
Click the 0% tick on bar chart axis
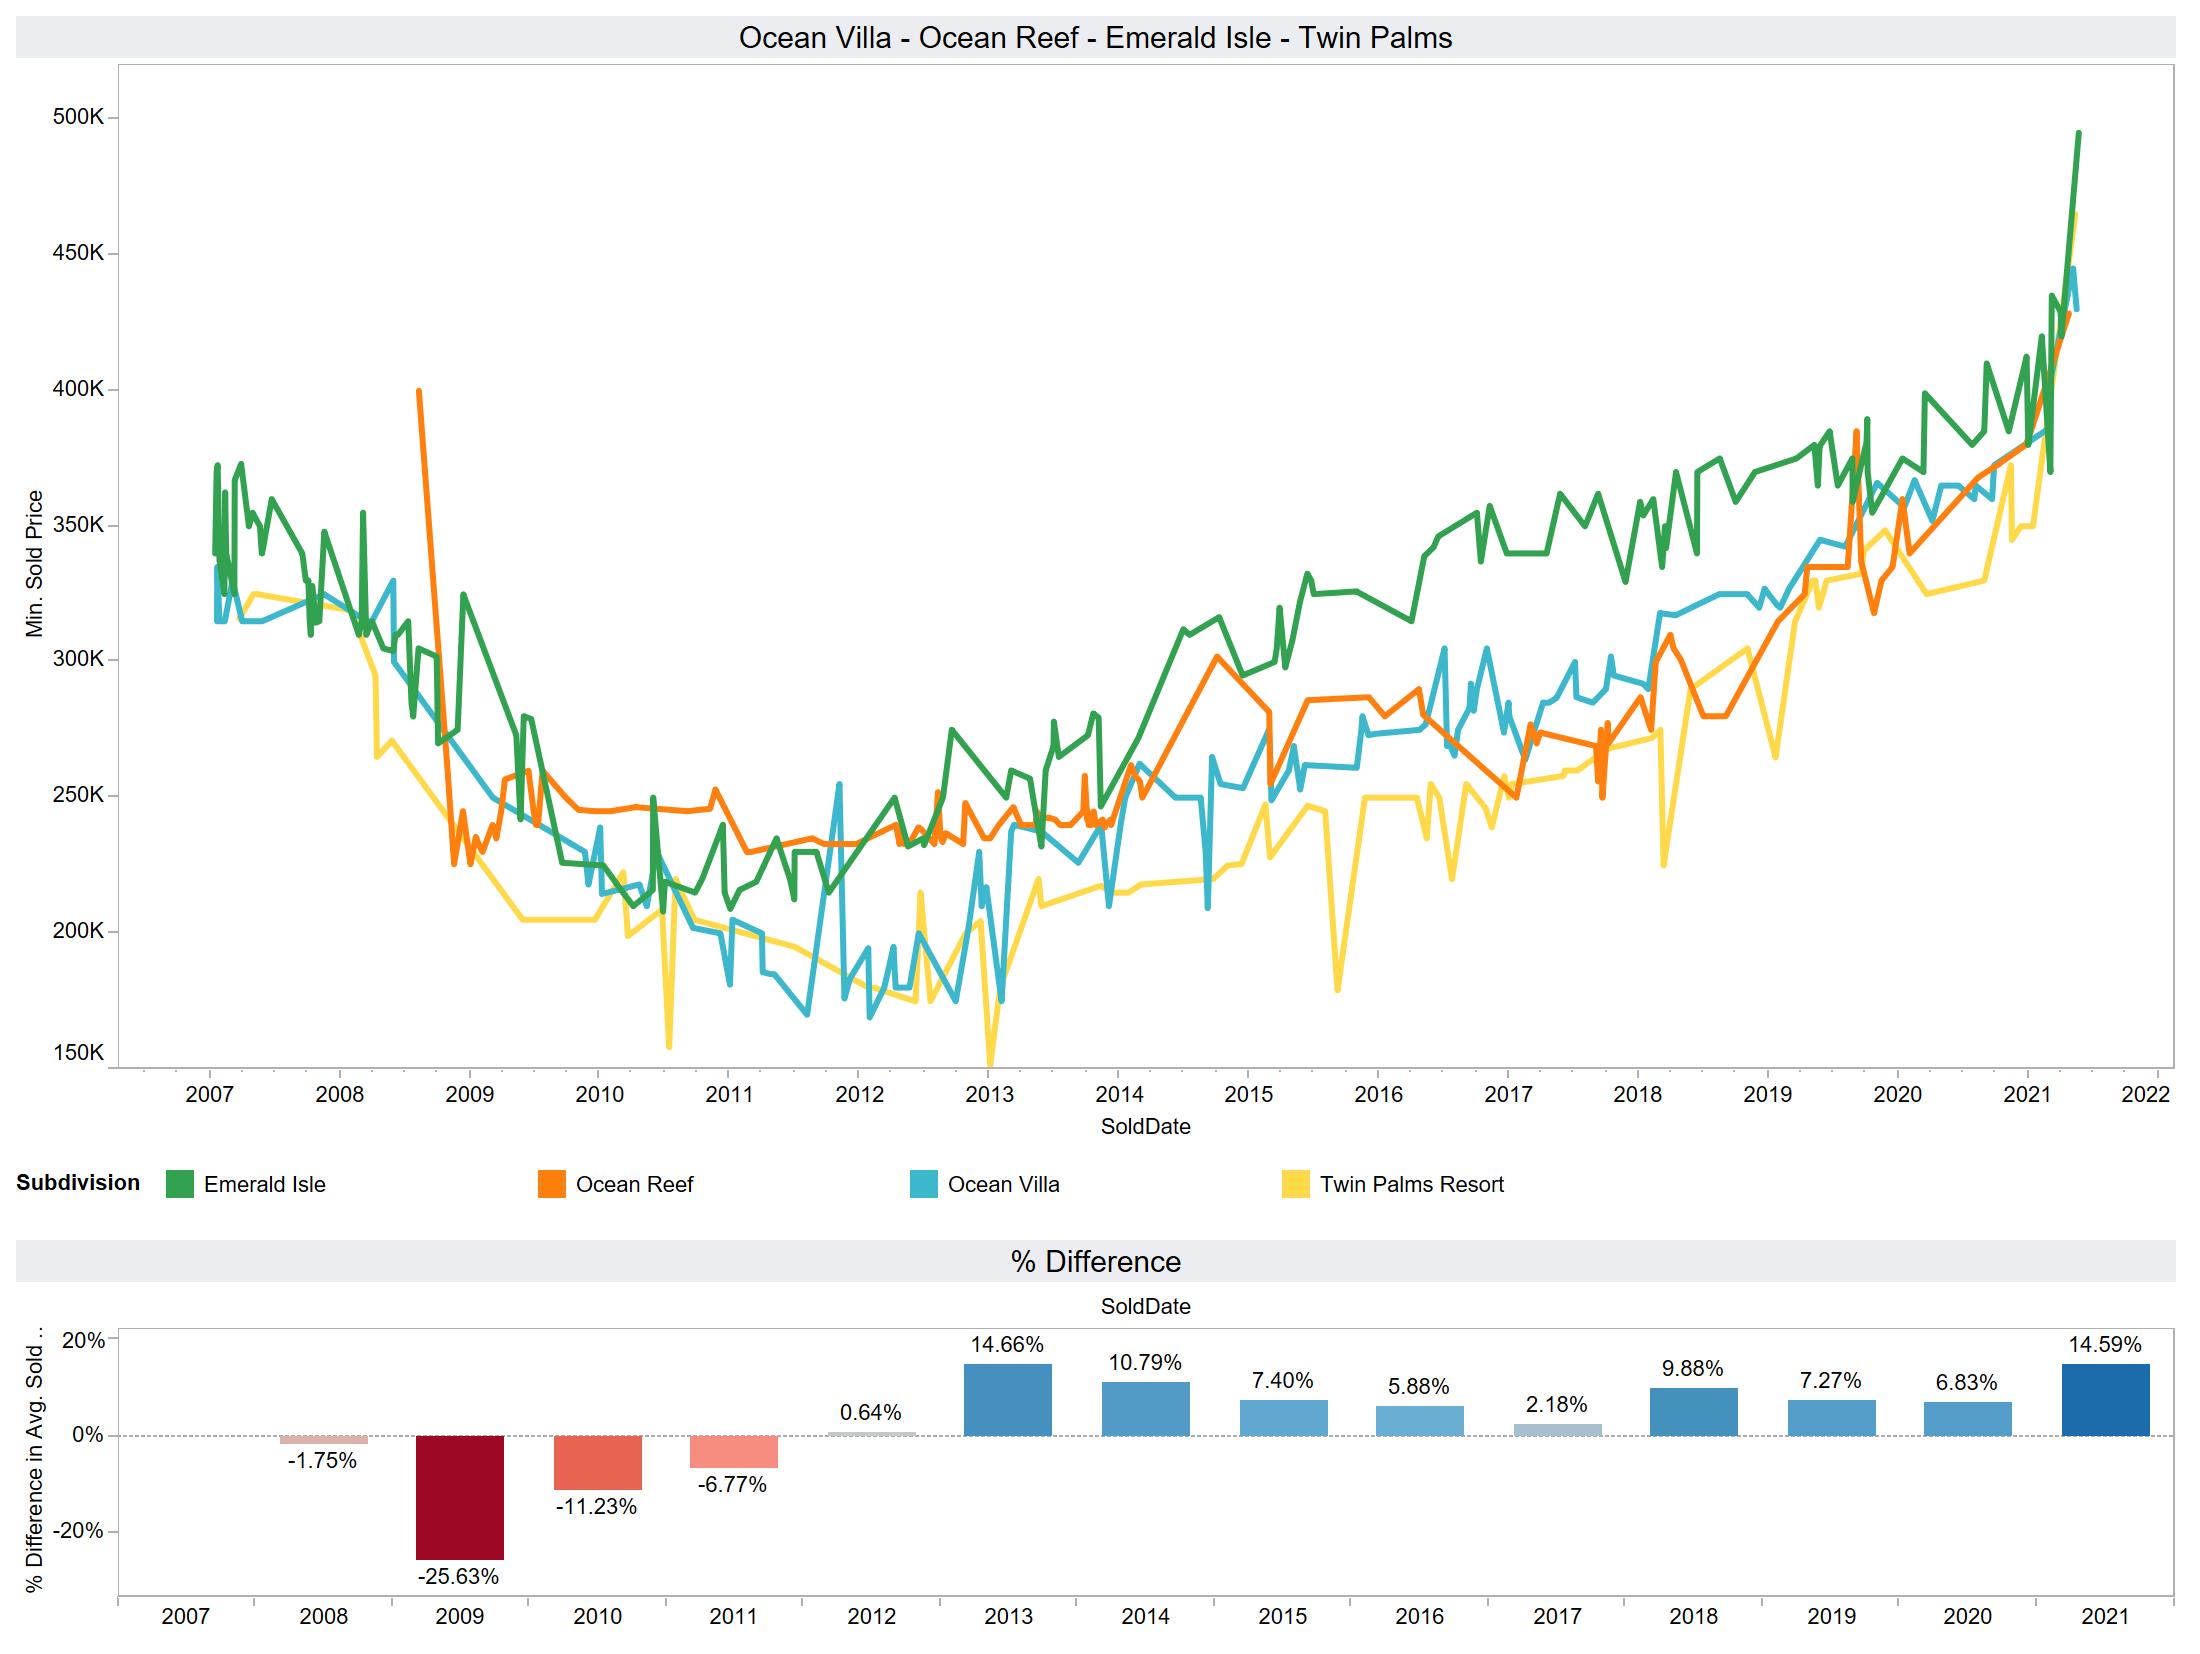89,1436
